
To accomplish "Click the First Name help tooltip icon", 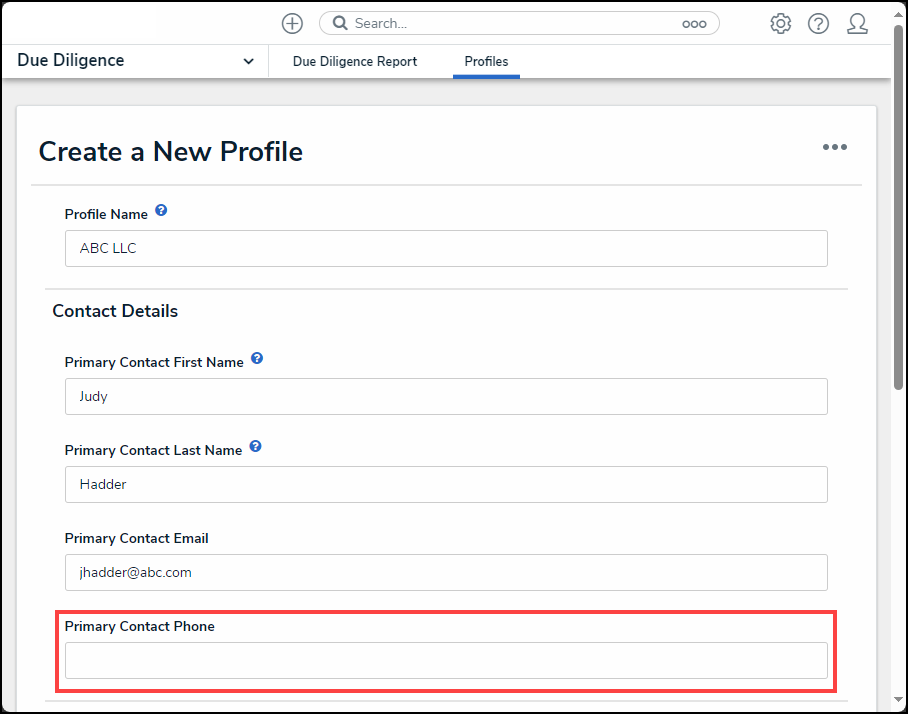I will coord(257,358).
